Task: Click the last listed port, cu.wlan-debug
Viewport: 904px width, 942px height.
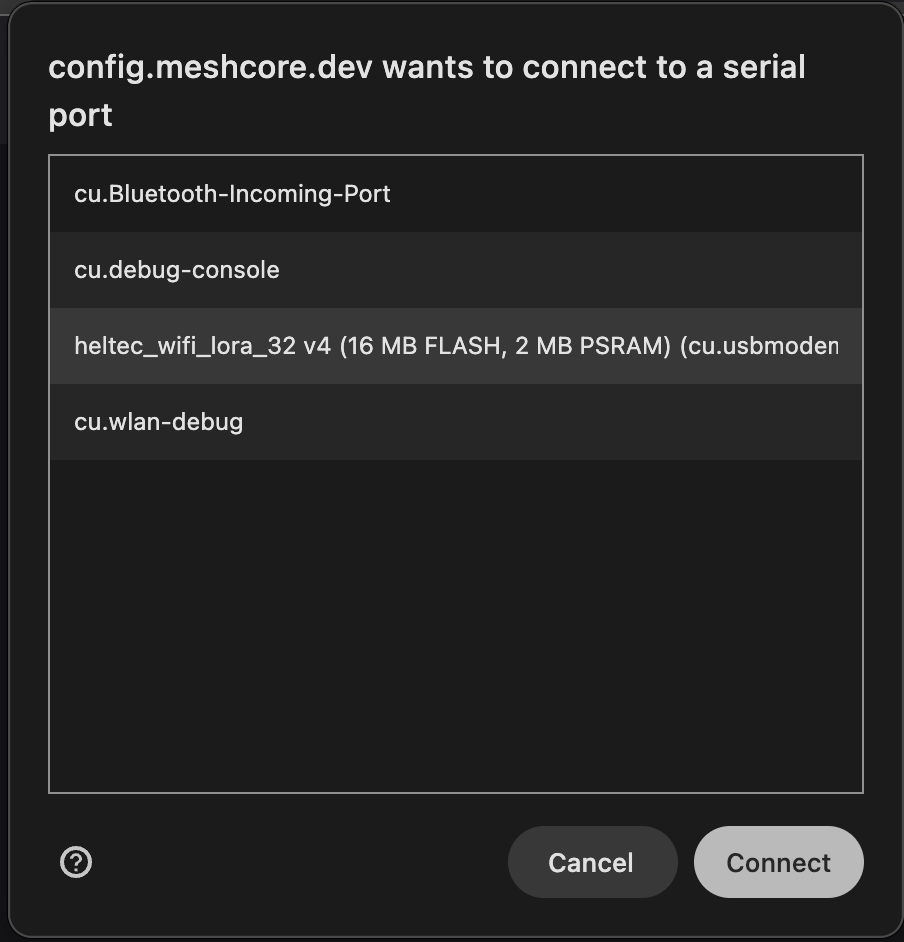Action: [x=159, y=422]
